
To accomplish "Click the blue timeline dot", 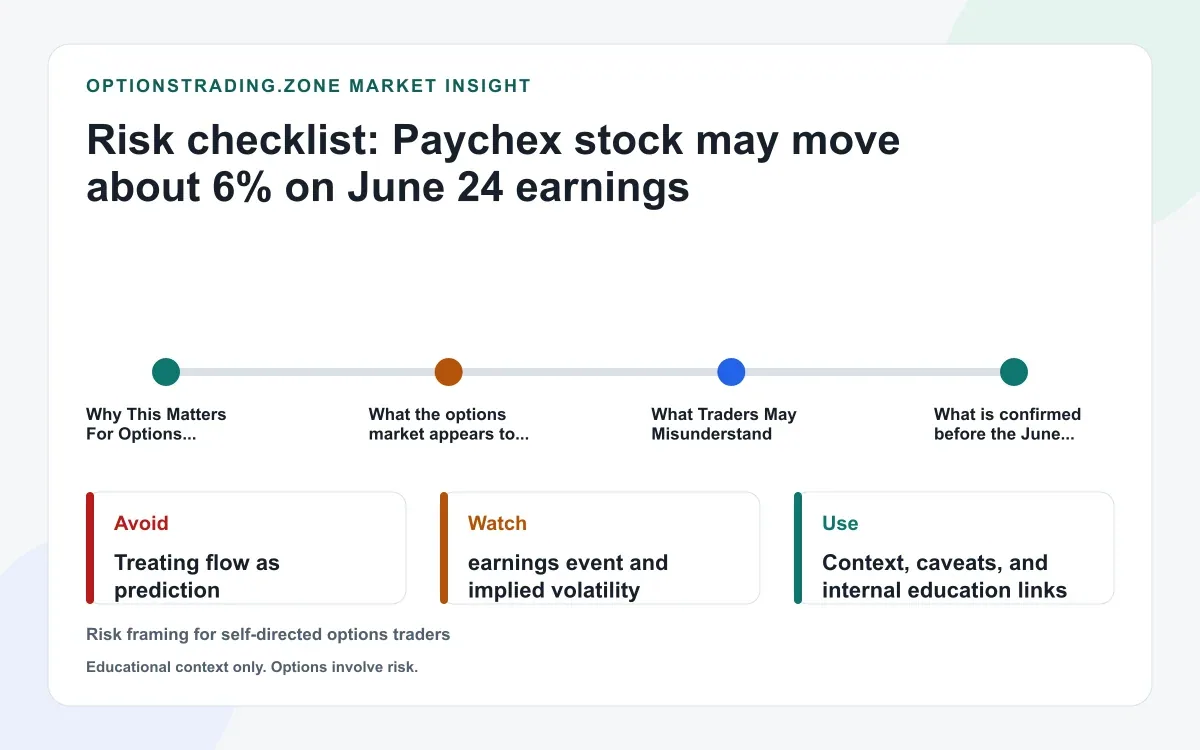I will point(732,372).
